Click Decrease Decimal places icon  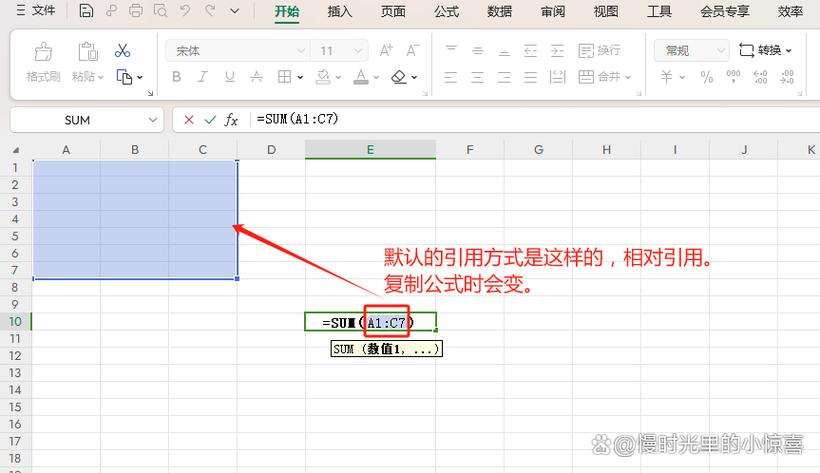click(x=787, y=77)
